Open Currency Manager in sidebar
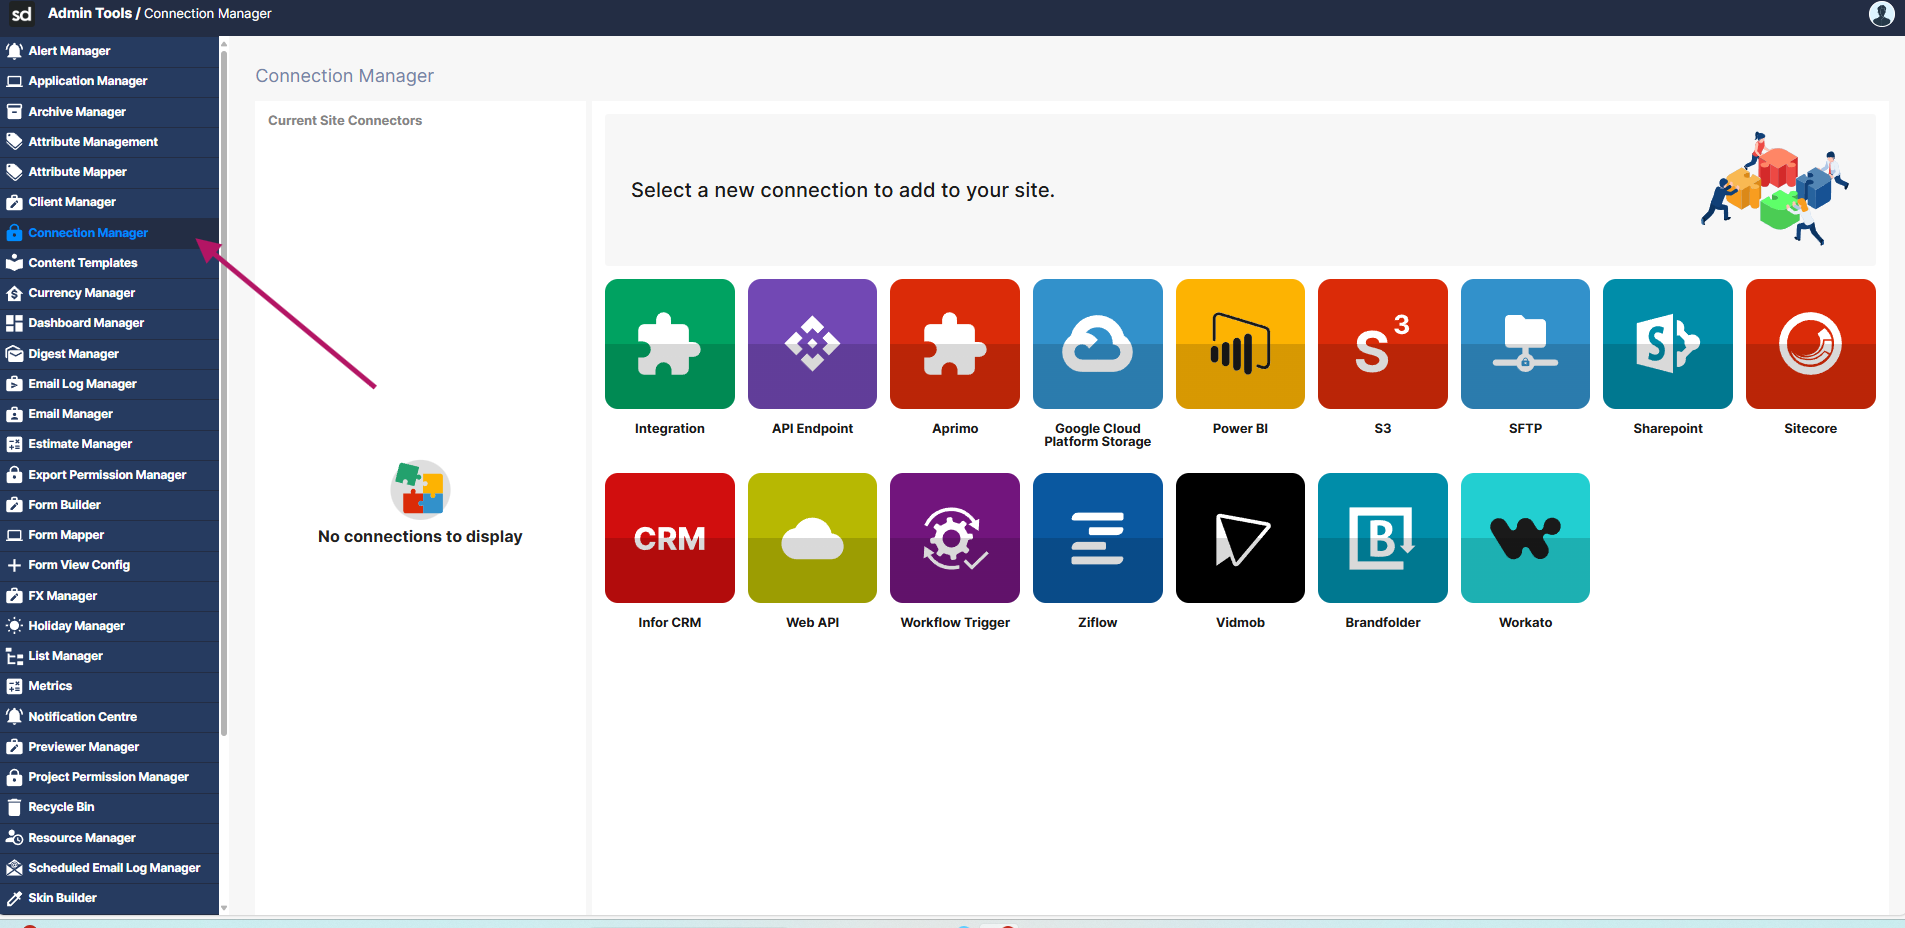The height and width of the screenshot is (928, 1905). [109, 293]
